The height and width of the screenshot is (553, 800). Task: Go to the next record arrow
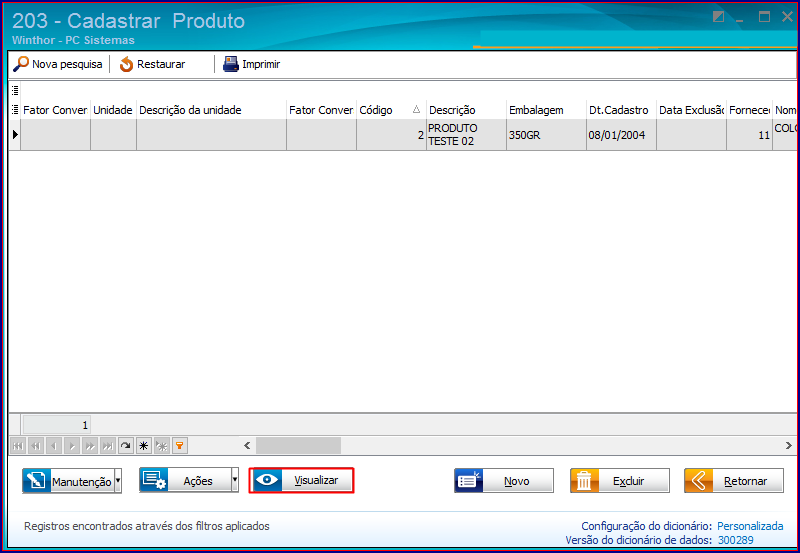pyautogui.click(x=72, y=446)
